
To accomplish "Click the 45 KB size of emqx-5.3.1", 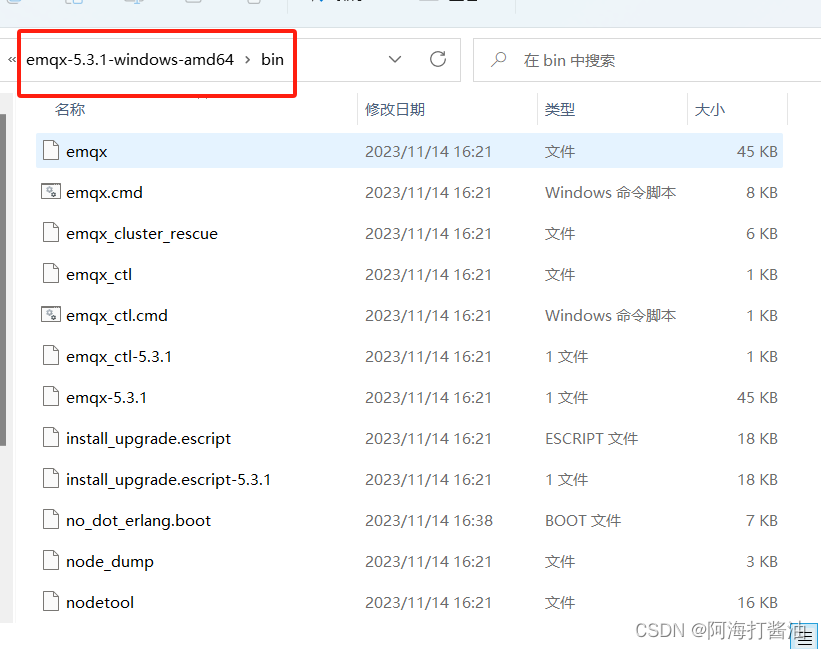I will tap(758, 398).
